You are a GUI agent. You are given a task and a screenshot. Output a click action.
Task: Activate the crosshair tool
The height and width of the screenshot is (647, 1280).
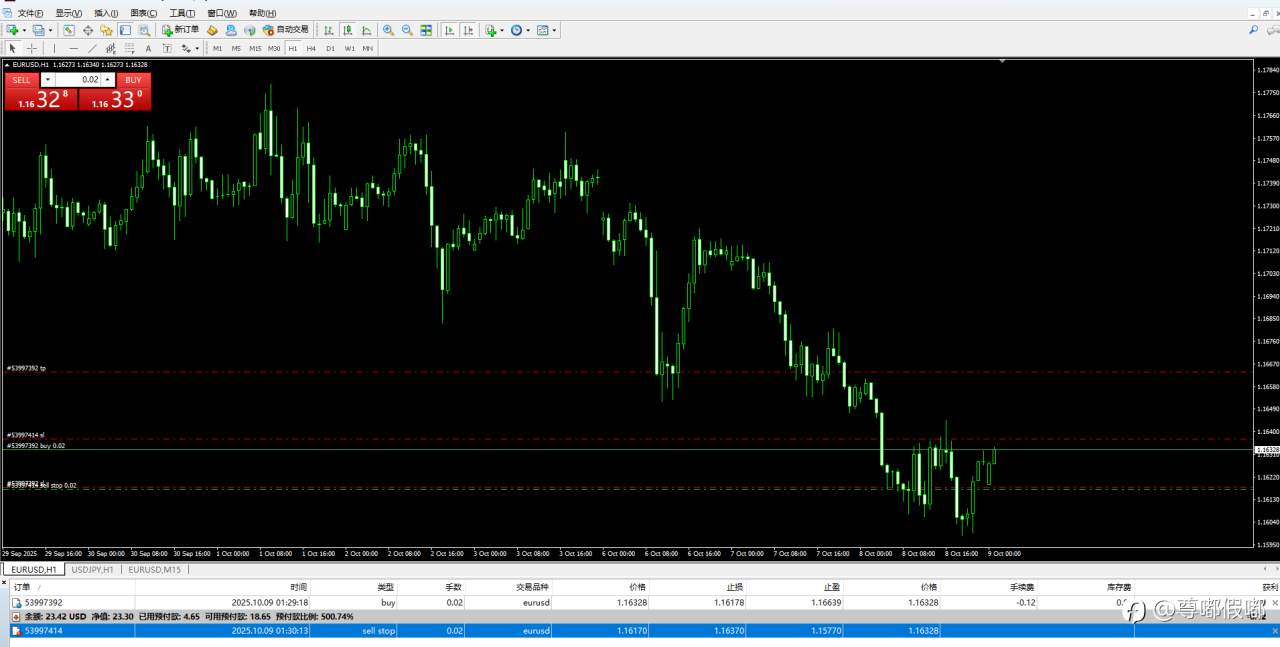[31, 48]
